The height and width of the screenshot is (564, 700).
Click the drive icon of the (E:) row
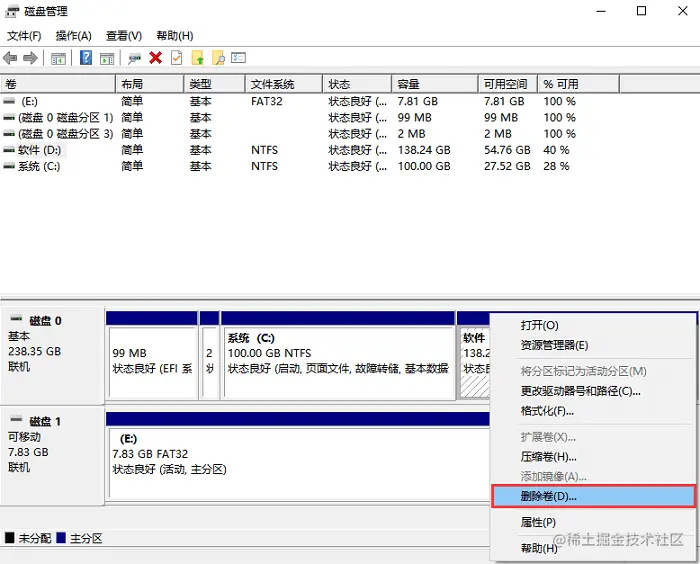pyautogui.click(x=9, y=101)
